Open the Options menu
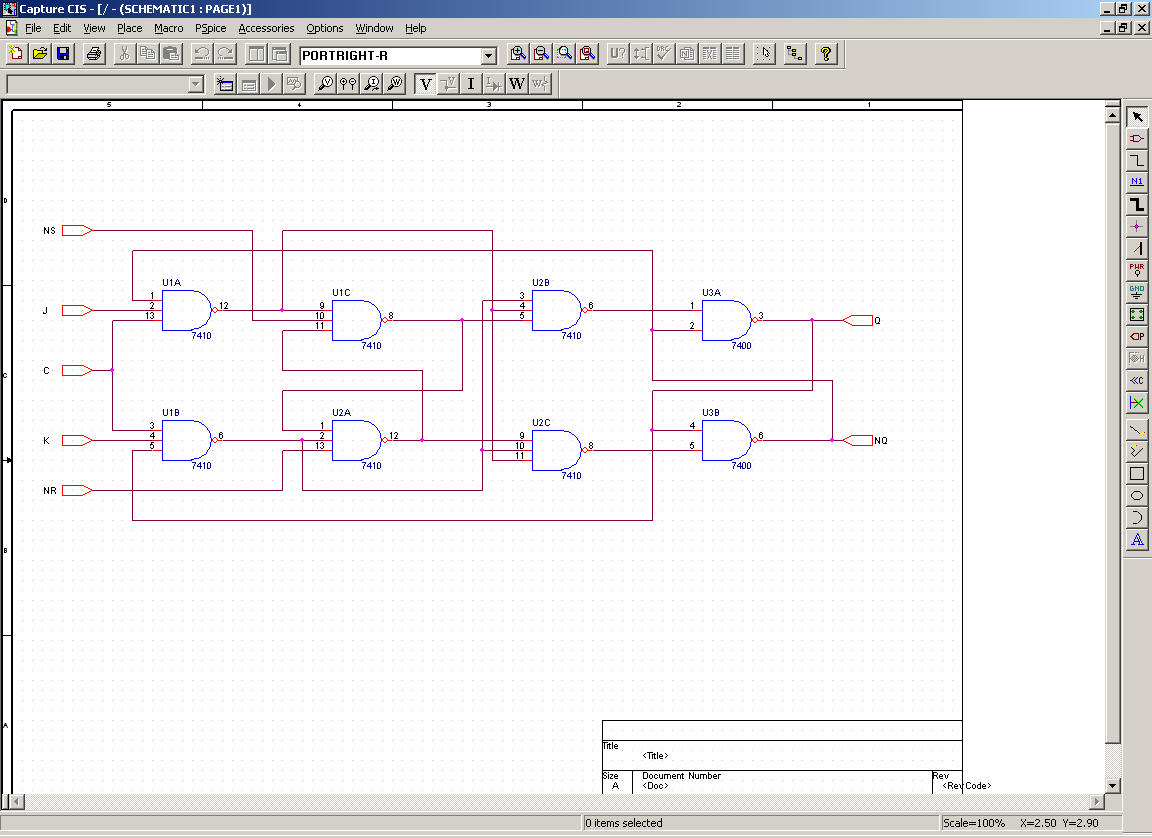1152x838 pixels. click(x=324, y=28)
